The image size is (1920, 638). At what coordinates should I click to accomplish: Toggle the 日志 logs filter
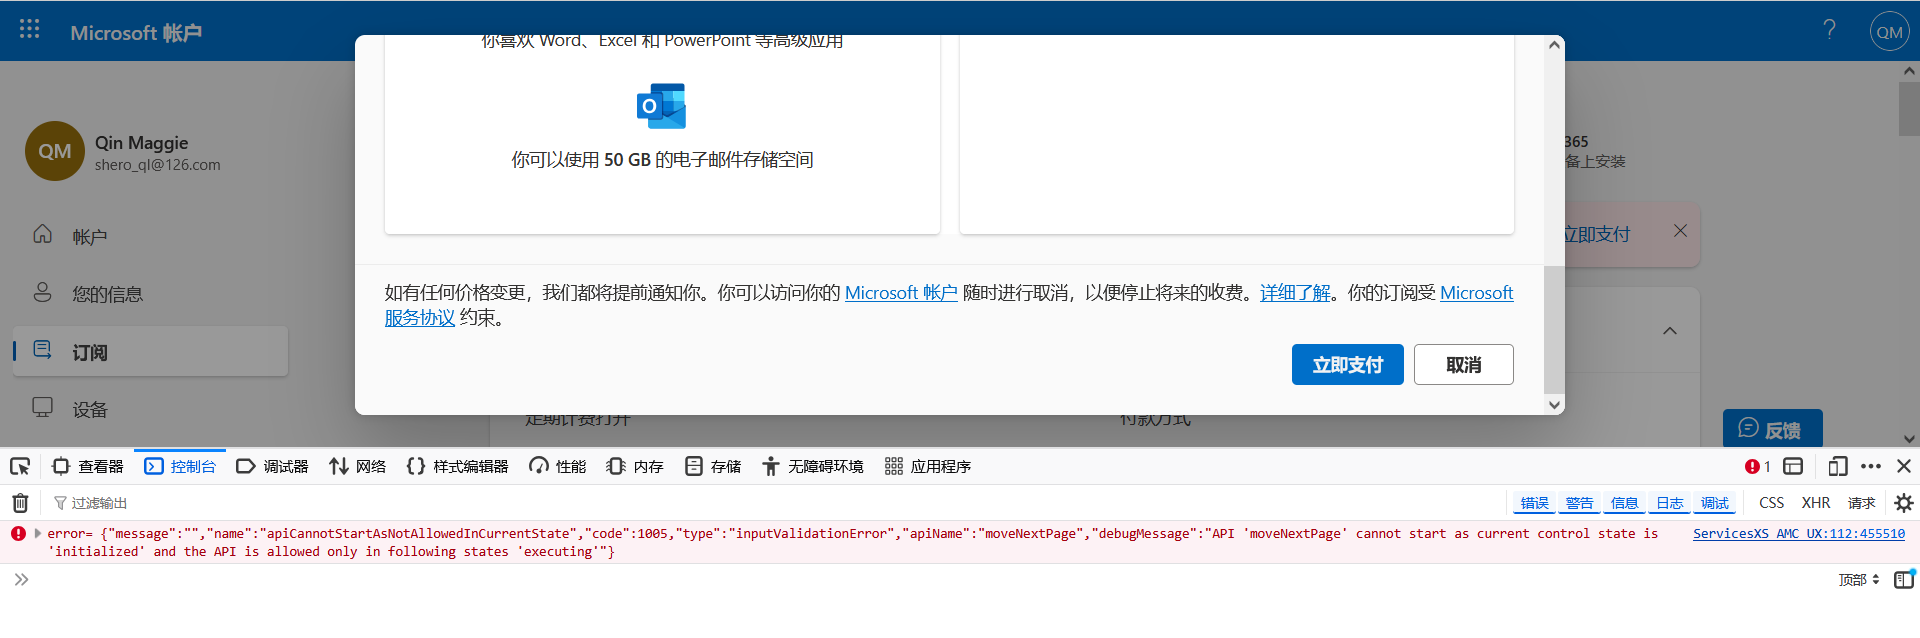pyautogui.click(x=1669, y=503)
